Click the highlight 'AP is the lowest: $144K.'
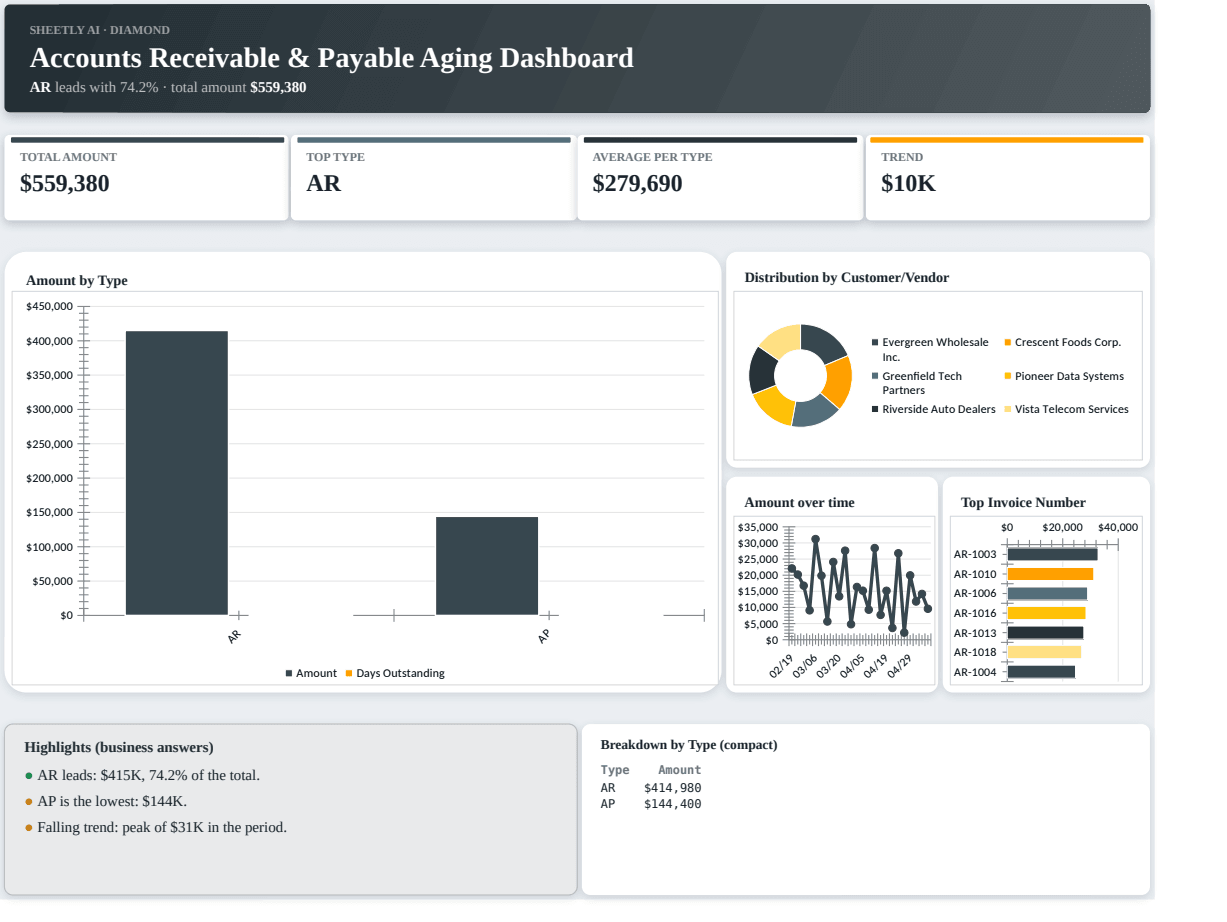The width and height of the screenshot is (1227, 922). [112, 801]
